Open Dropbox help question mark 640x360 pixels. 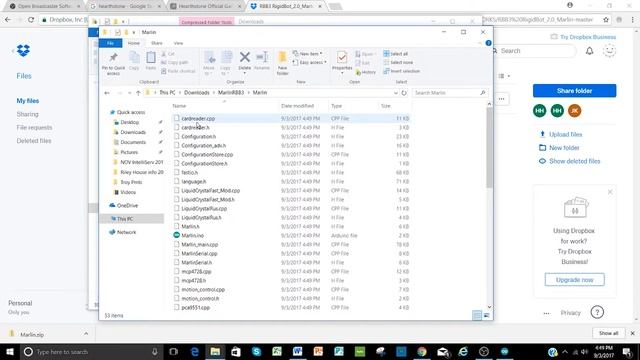click(597, 313)
